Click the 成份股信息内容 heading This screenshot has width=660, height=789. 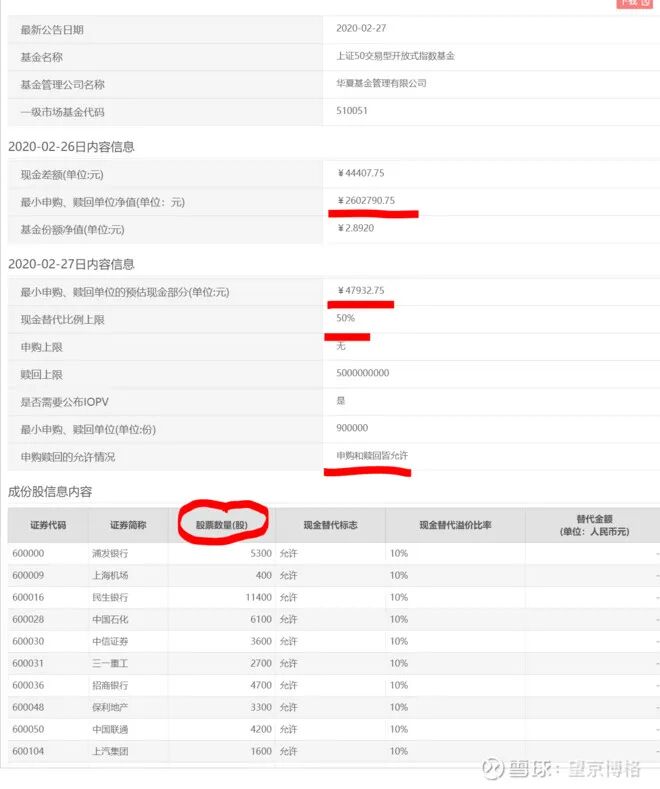point(50,492)
